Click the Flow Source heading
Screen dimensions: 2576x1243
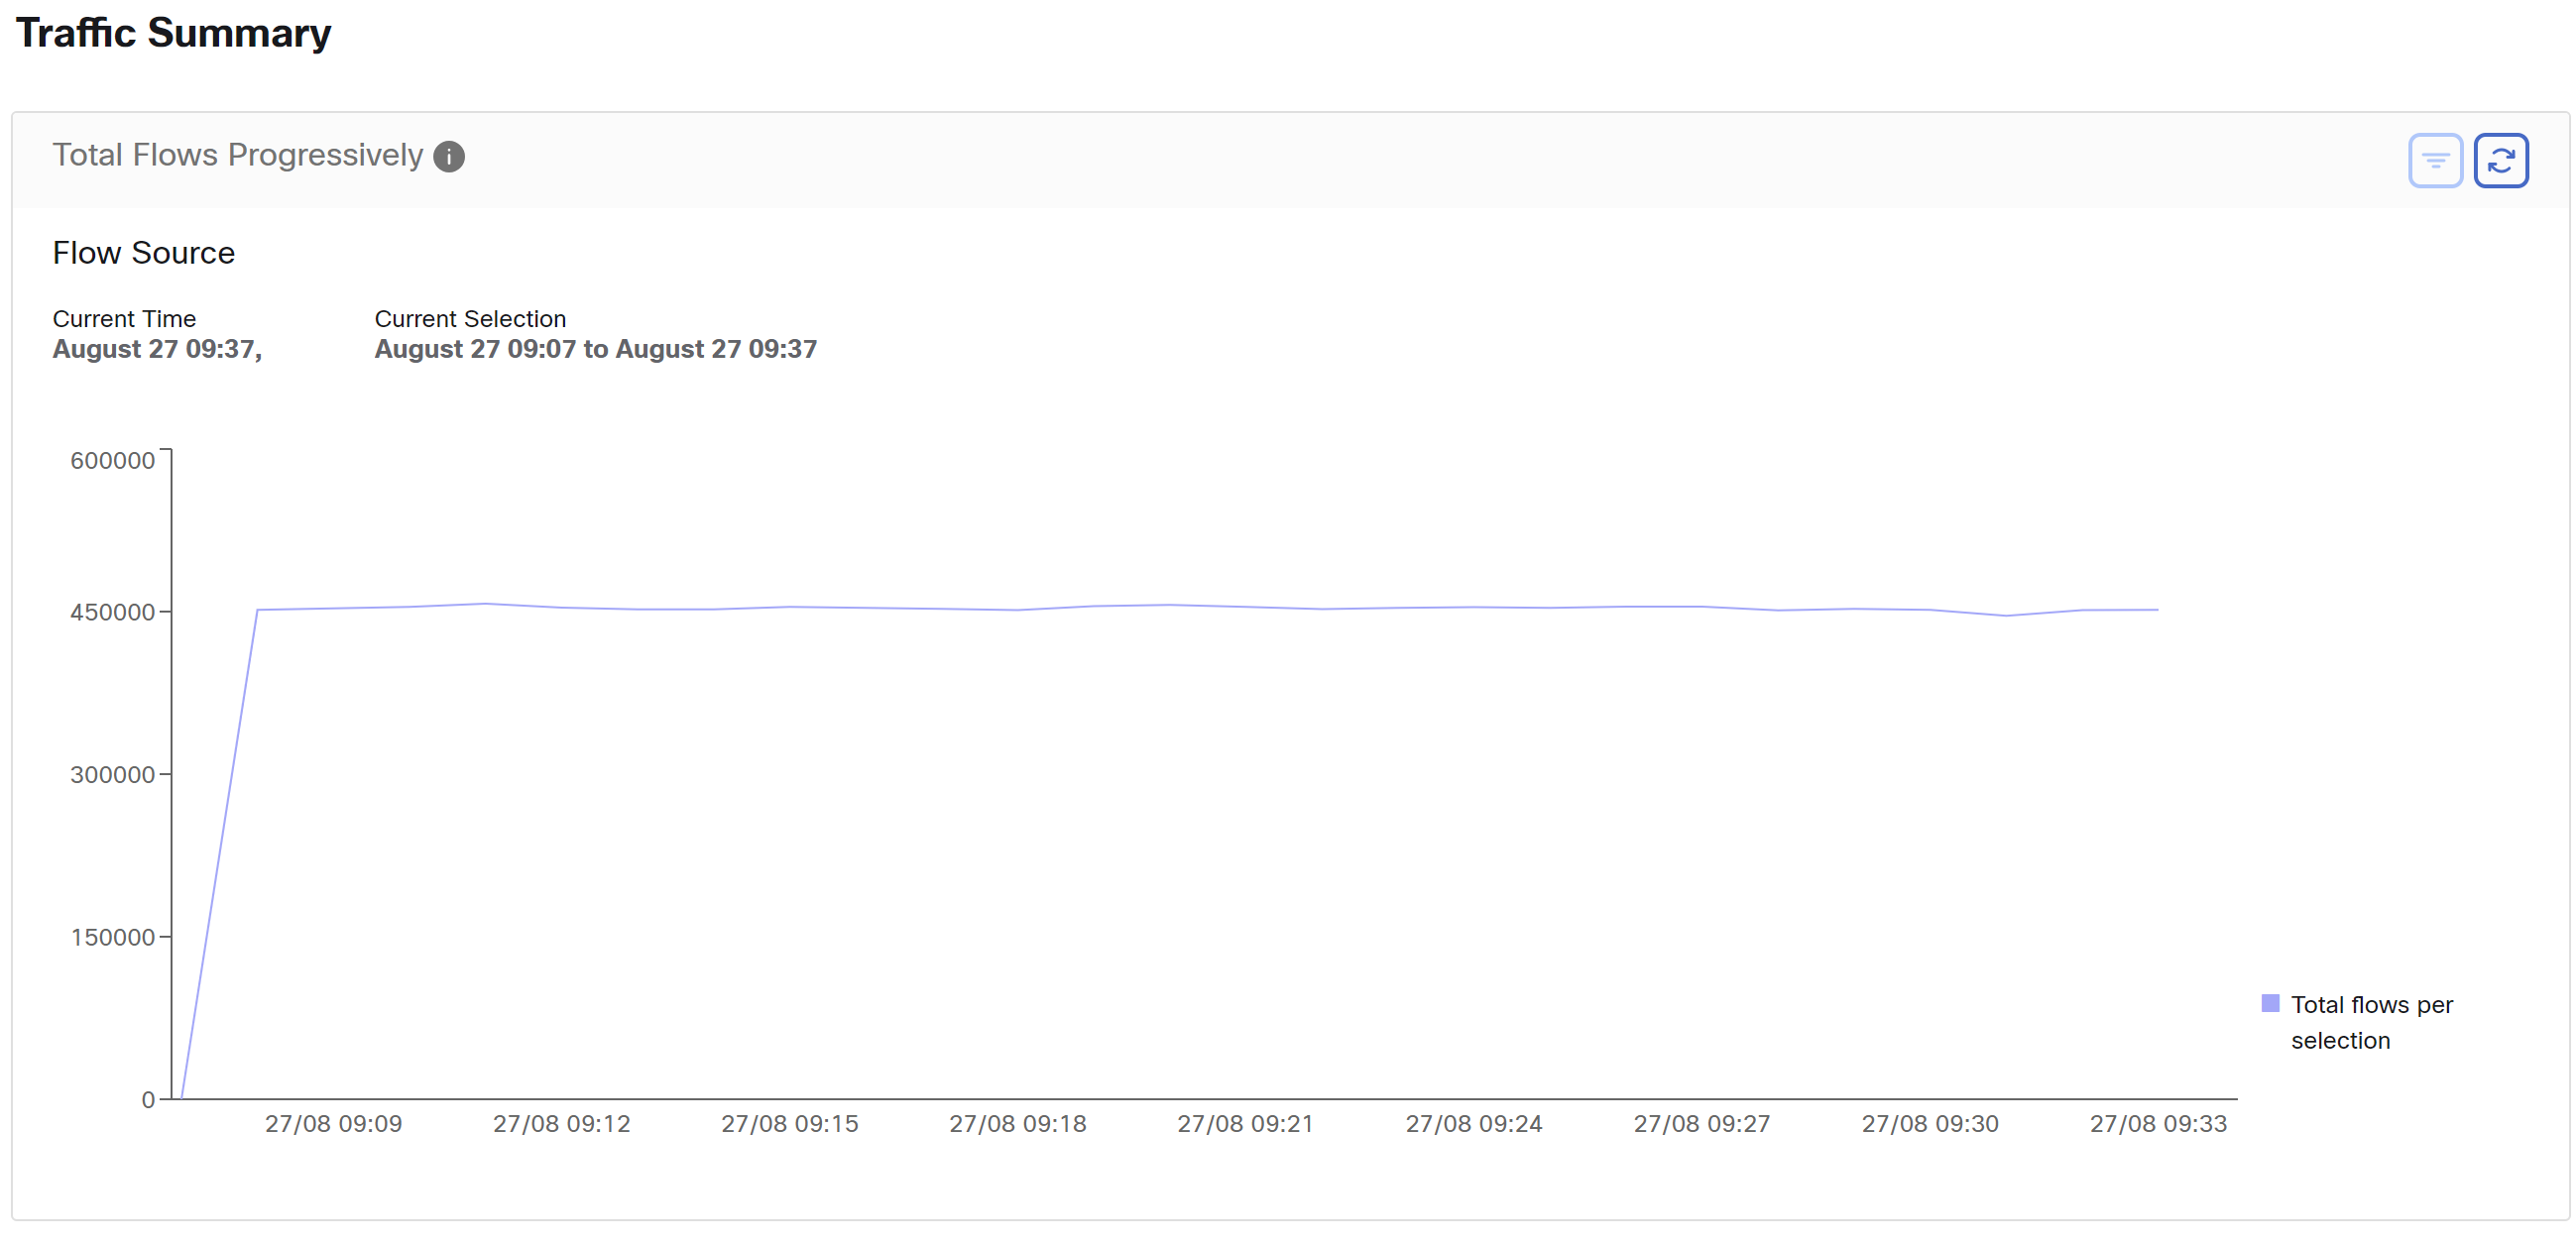tap(144, 253)
